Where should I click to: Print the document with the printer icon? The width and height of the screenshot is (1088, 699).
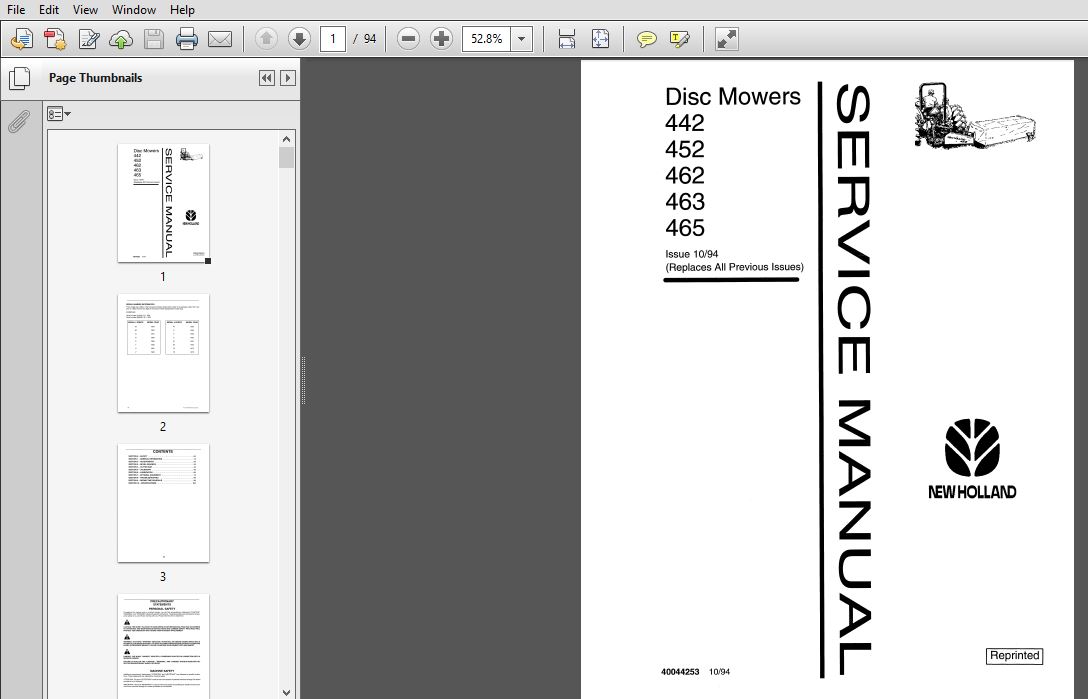pyautogui.click(x=187, y=39)
